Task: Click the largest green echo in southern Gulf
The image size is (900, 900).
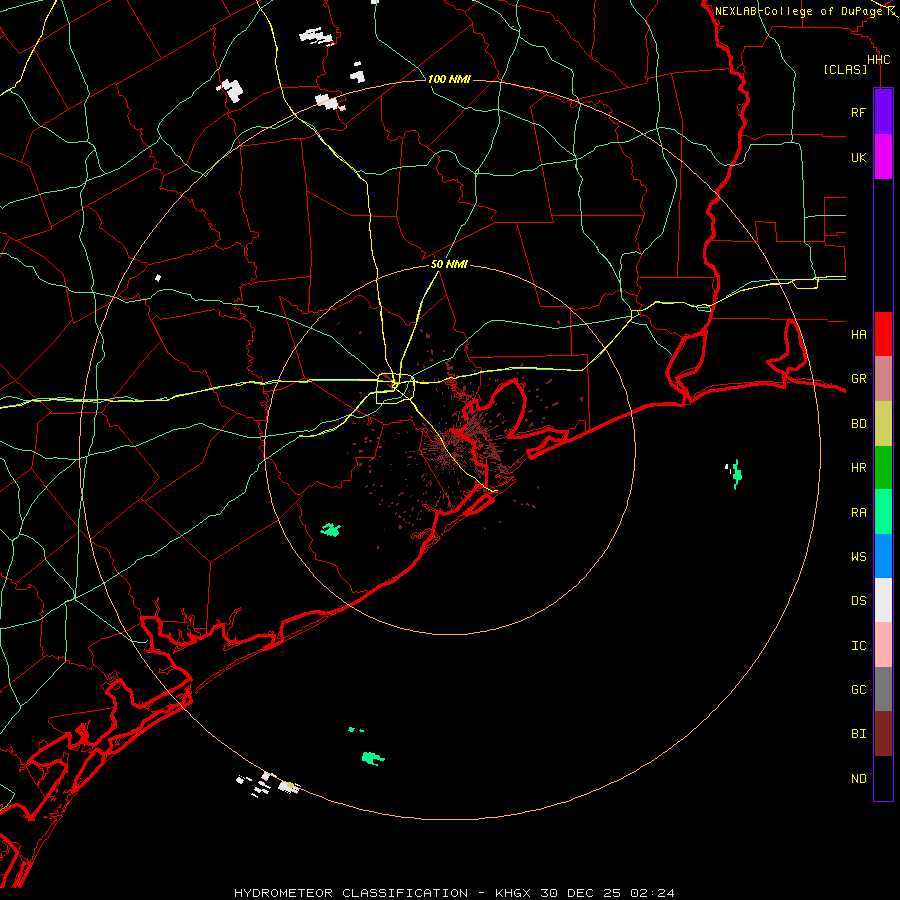Action: pos(373,758)
